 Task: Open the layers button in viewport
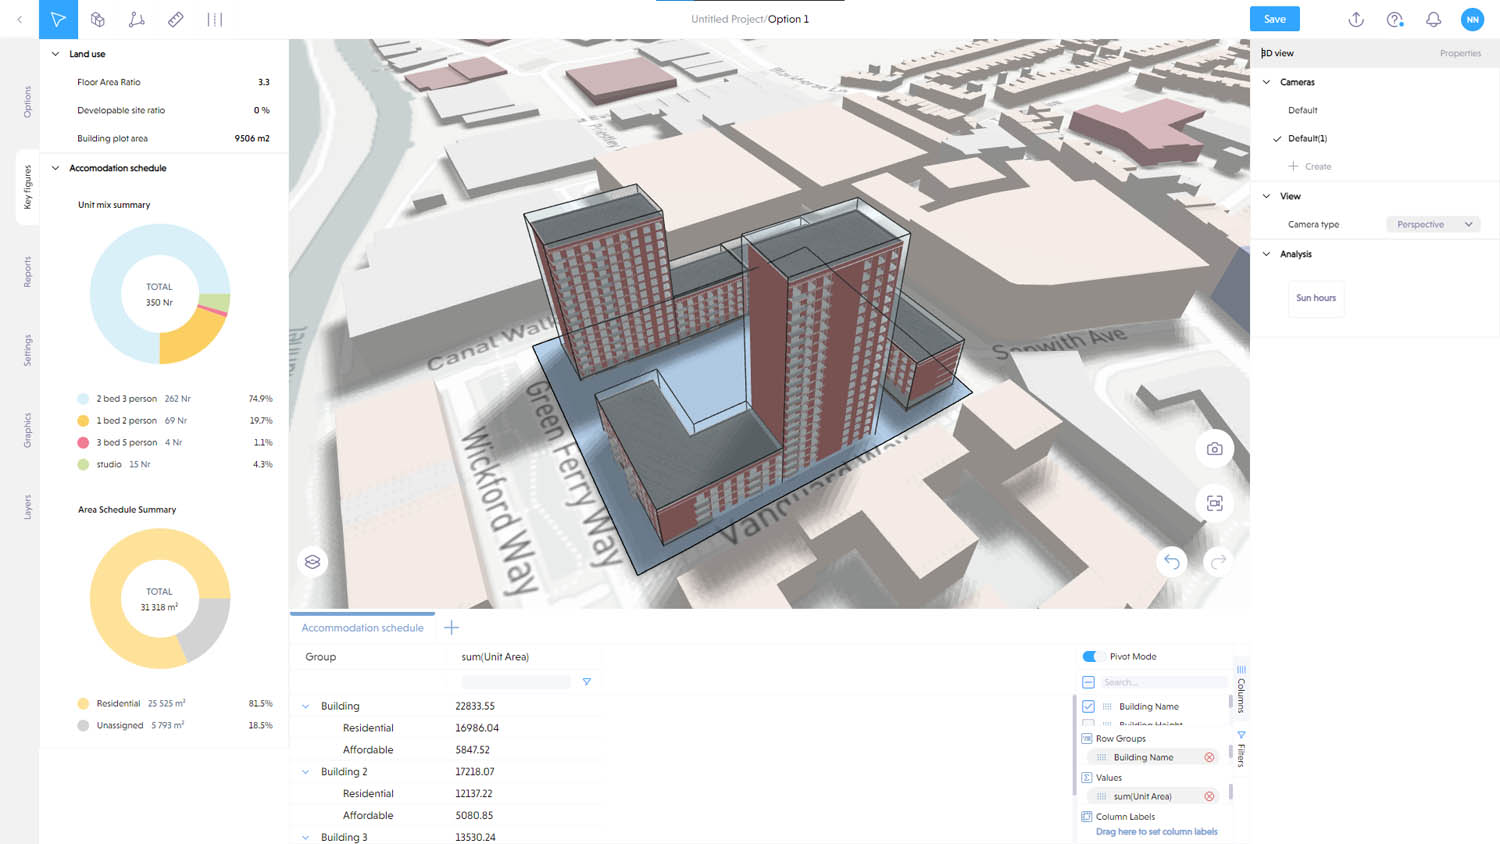[313, 562]
